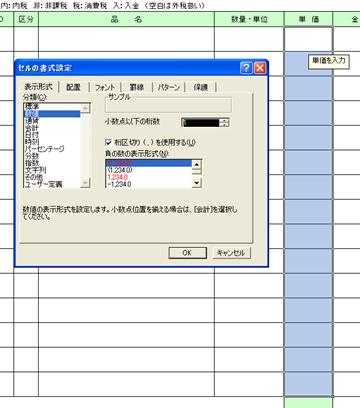
Task: Switch to the パターン tab
Action: (169, 87)
